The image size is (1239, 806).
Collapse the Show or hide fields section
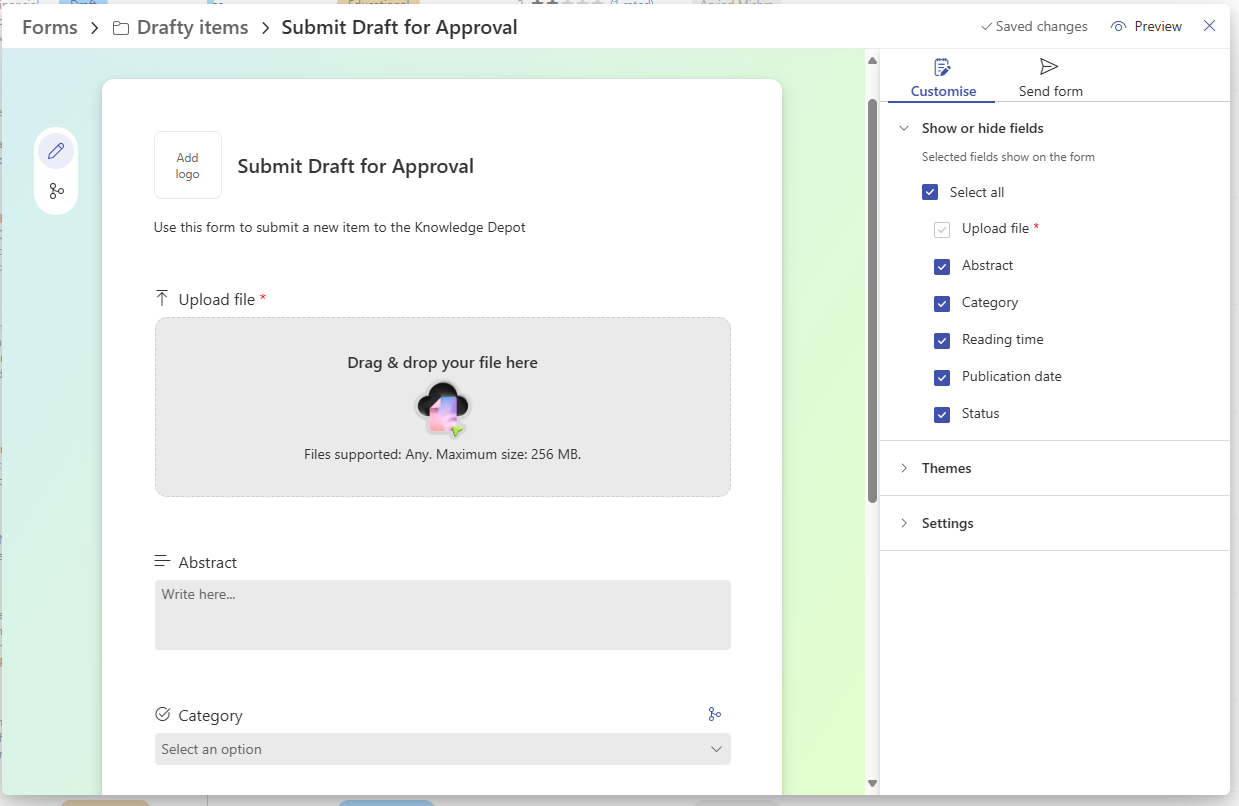tap(904, 128)
